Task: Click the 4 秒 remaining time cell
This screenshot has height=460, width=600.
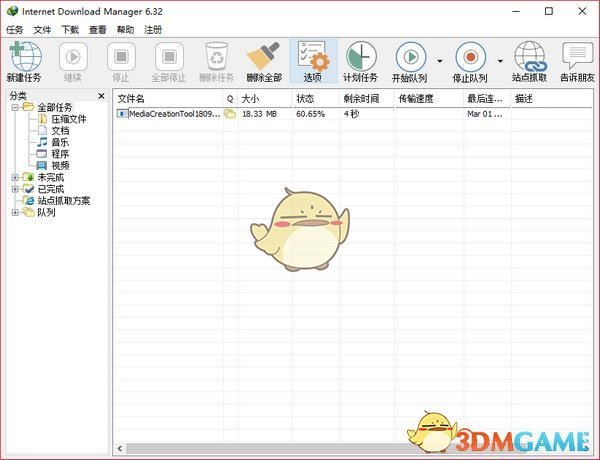Action: point(351,114)
